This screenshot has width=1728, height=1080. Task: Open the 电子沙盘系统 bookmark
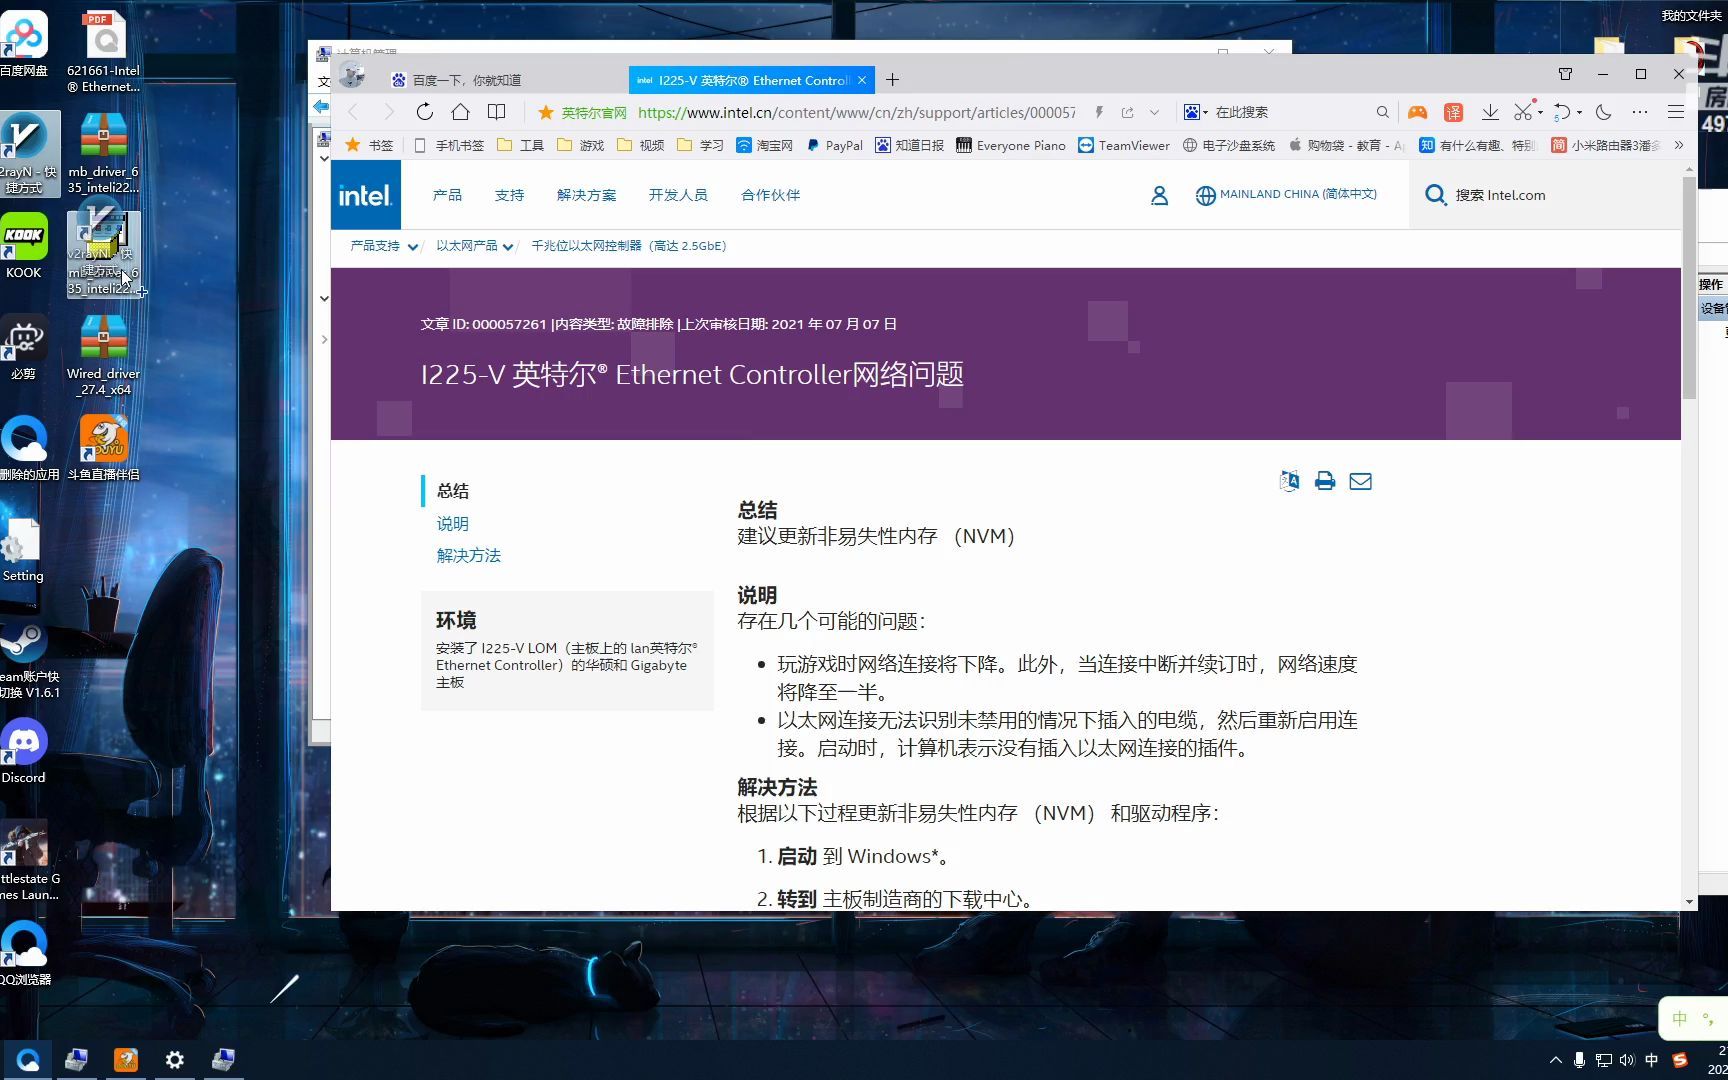pyautogui.click(x=1229, y=145)
